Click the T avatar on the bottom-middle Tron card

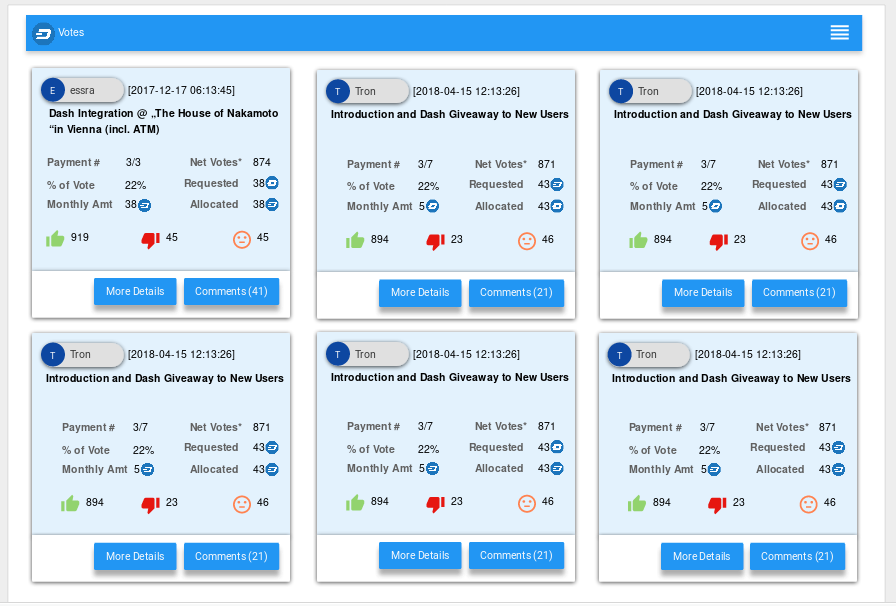(338, 354)
